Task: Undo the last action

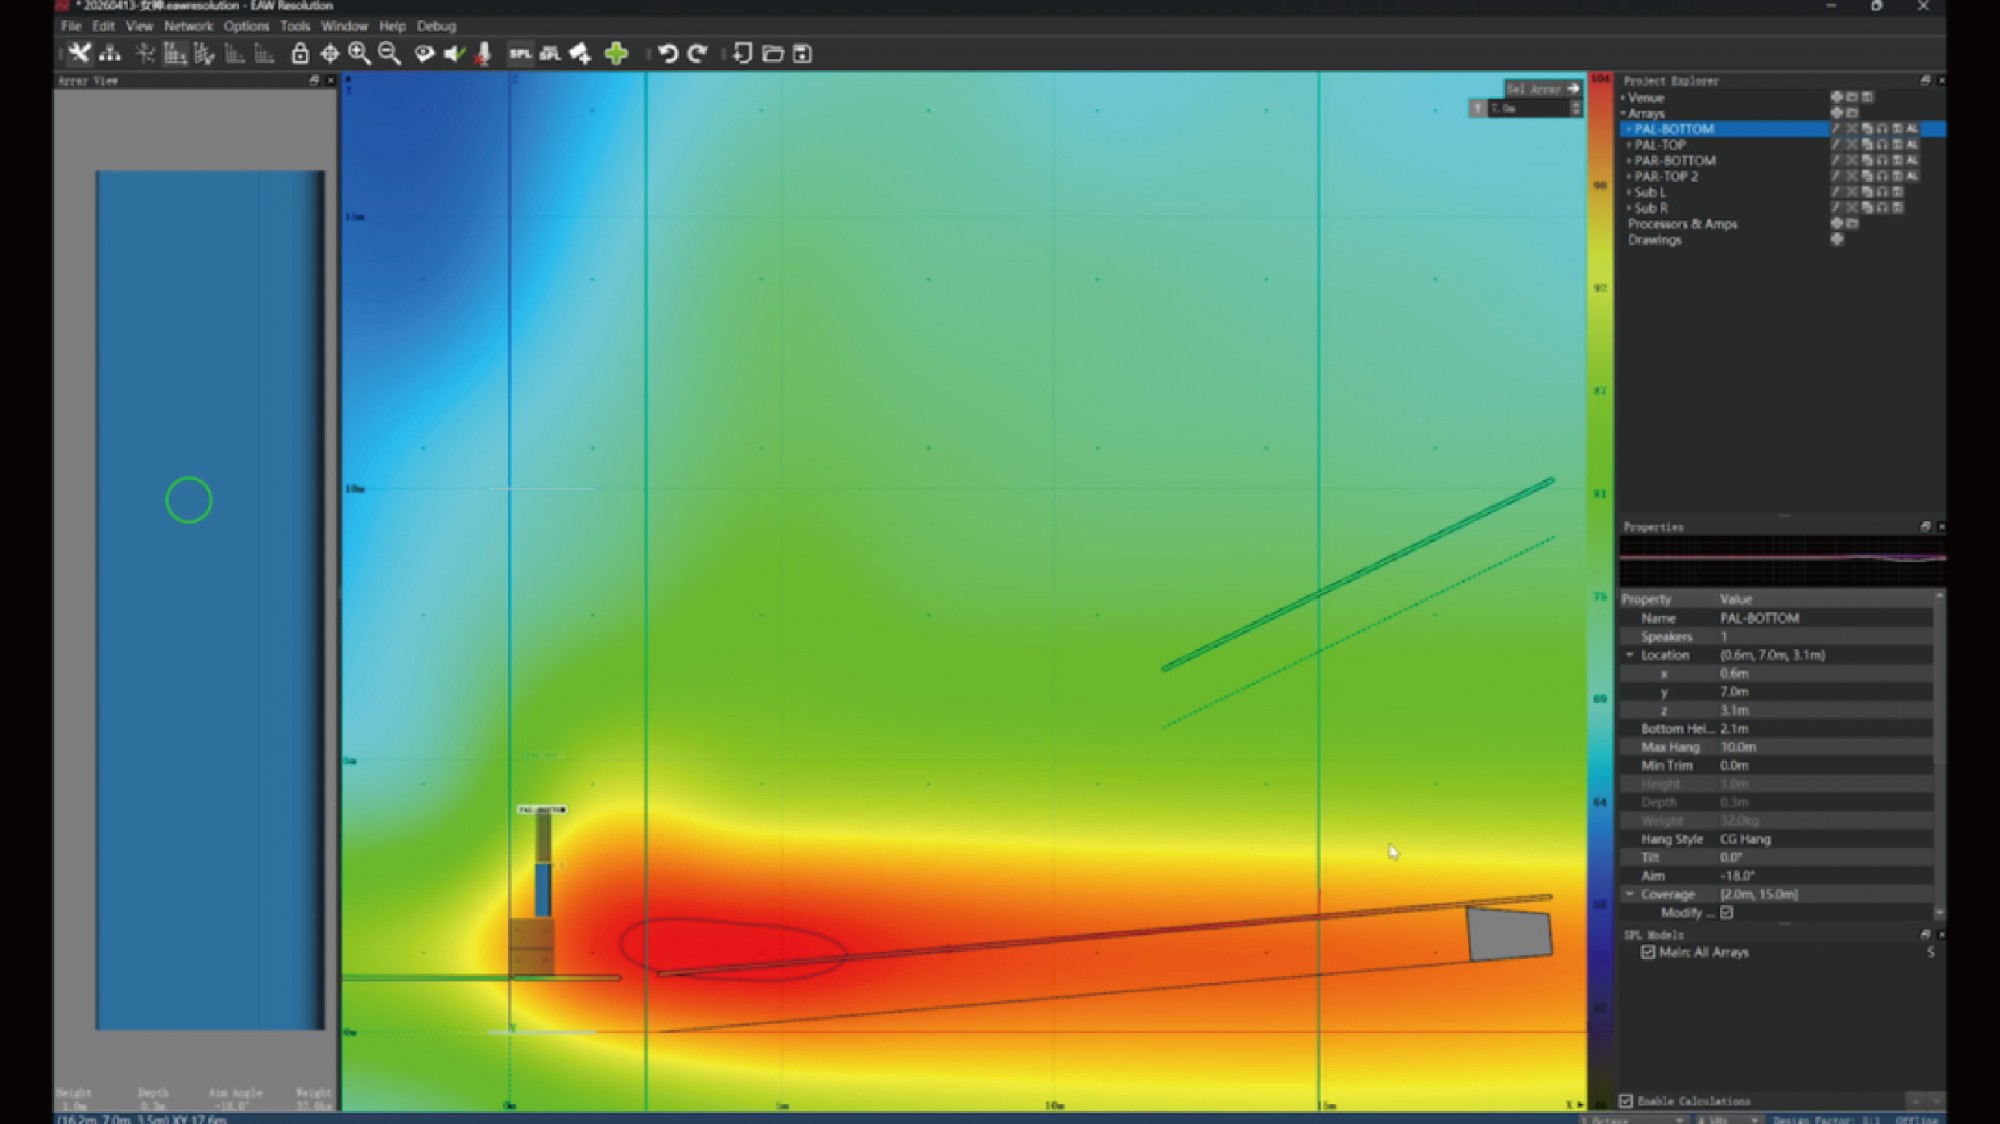Action: pos(668,54)
